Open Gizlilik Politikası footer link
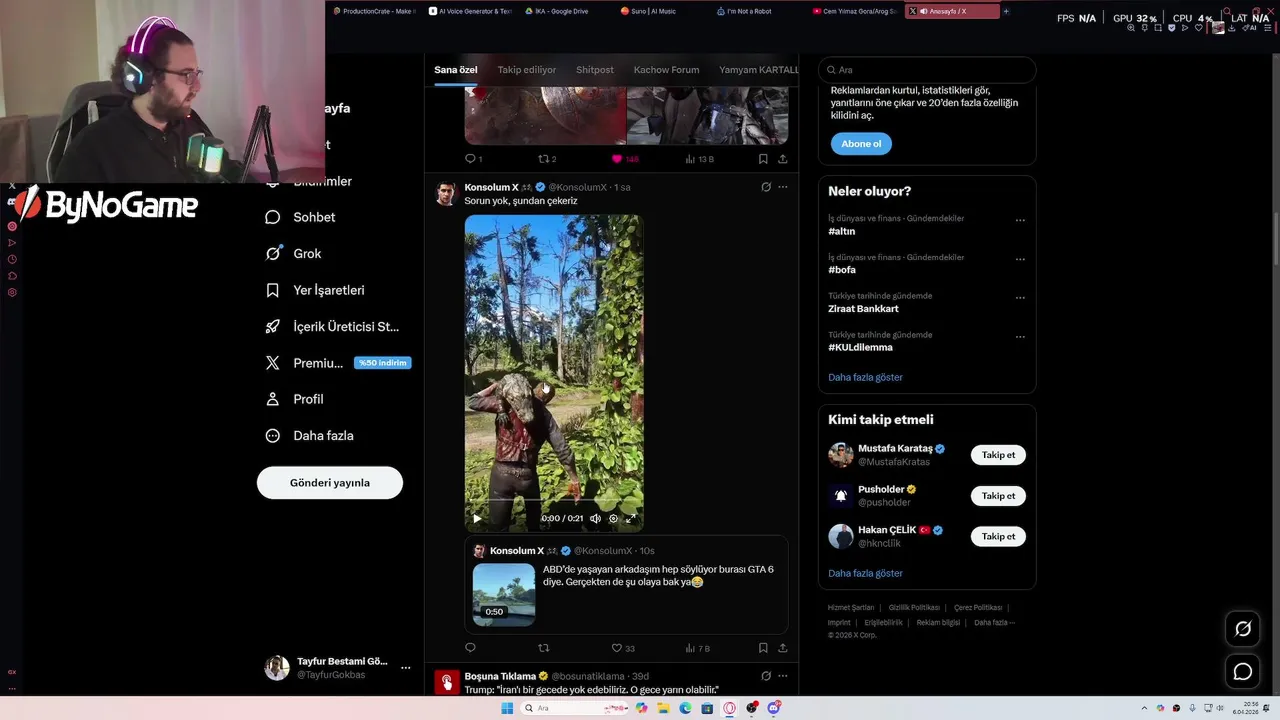The height and width of the screenshot is (720, 1280). point(914,608)
